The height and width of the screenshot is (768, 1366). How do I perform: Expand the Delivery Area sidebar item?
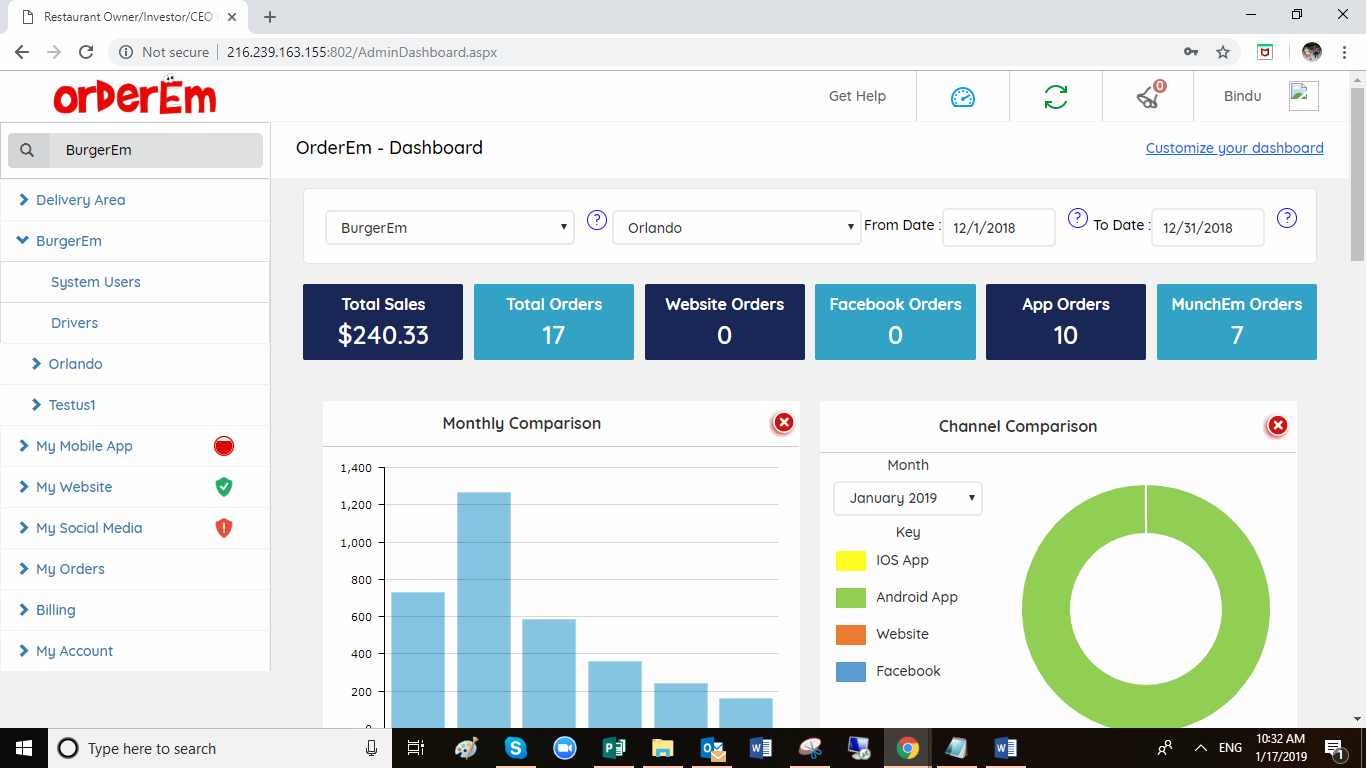click(80, 200)
